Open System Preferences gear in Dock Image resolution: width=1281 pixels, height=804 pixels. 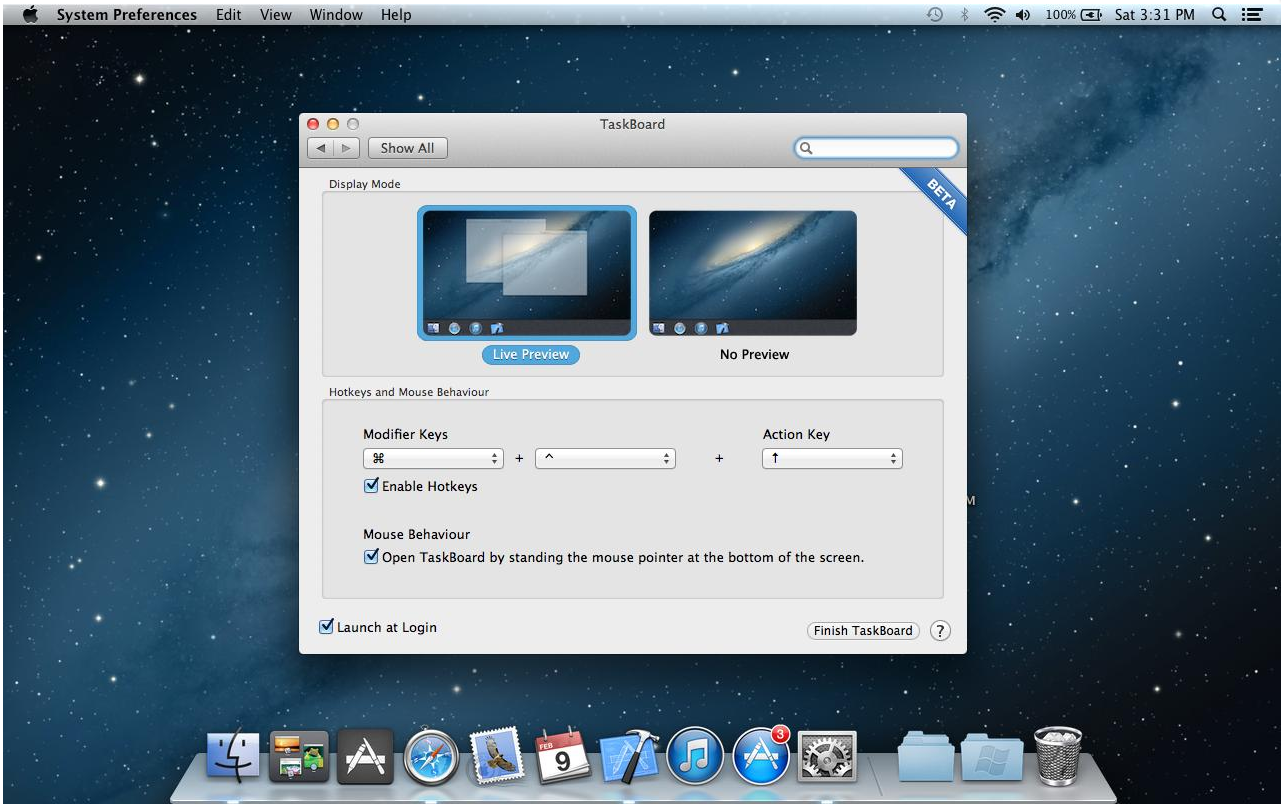click(826, 756)
